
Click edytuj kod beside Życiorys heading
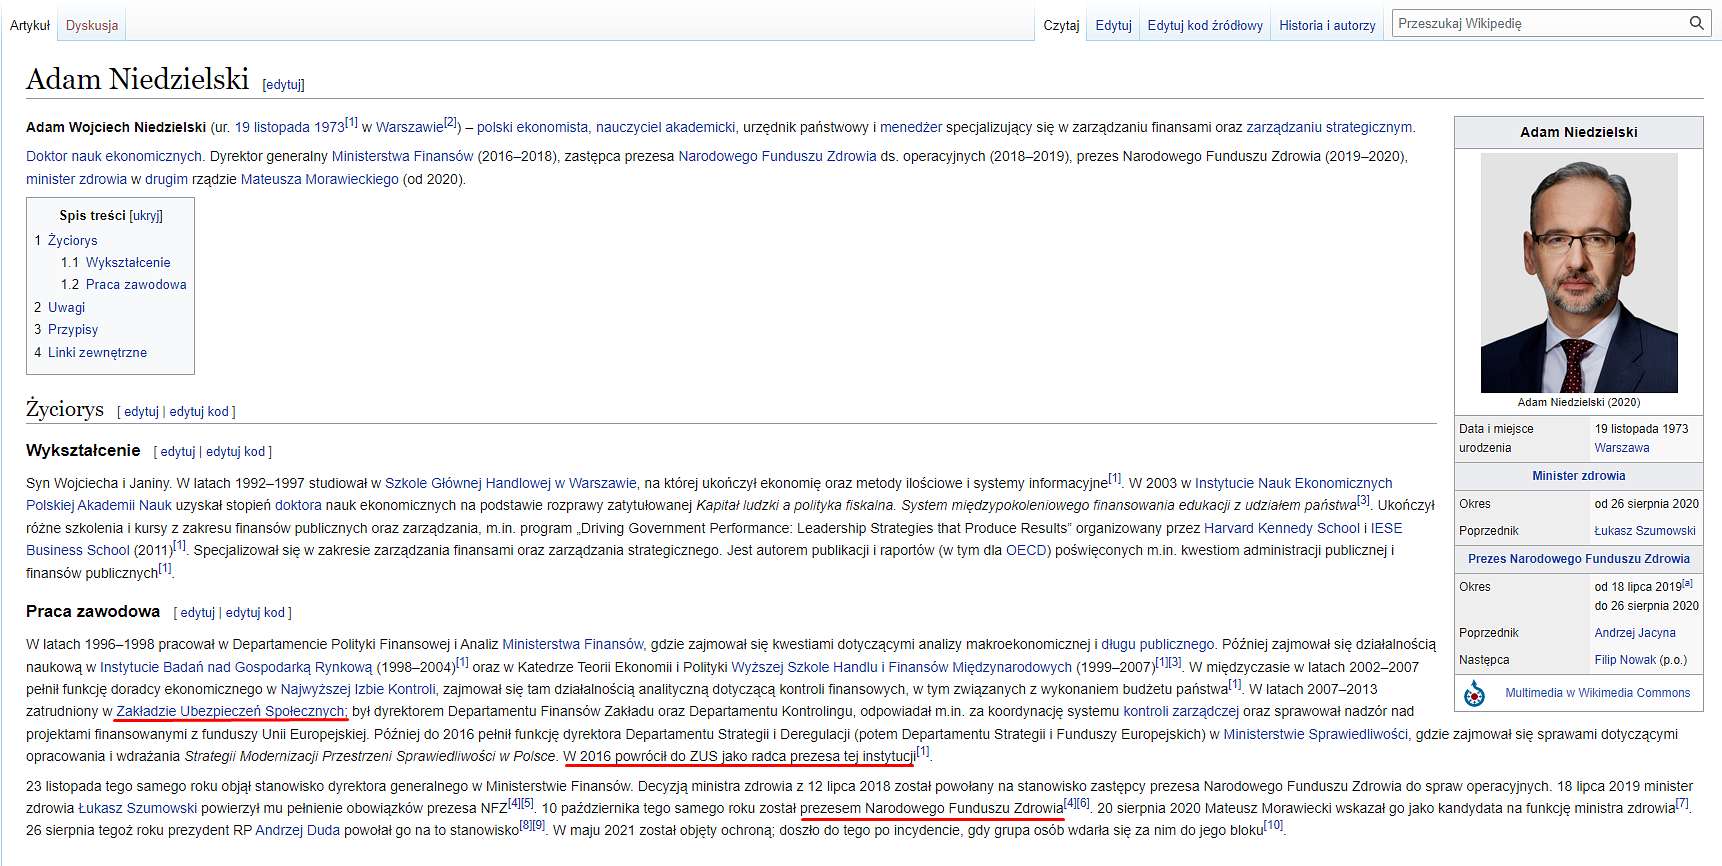(198, 411)
